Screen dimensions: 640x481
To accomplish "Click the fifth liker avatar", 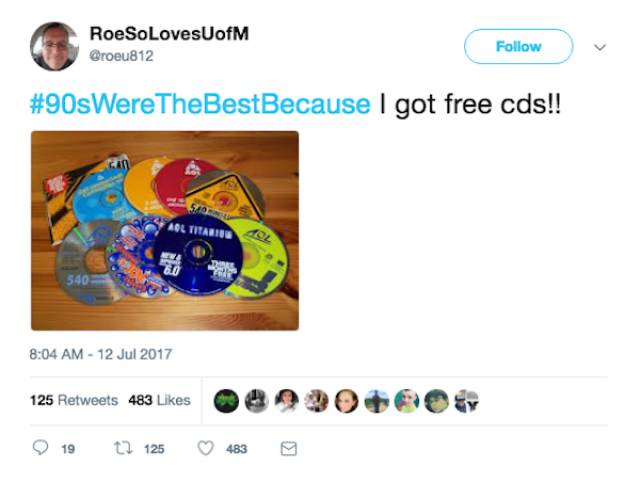I will [347, 401].
